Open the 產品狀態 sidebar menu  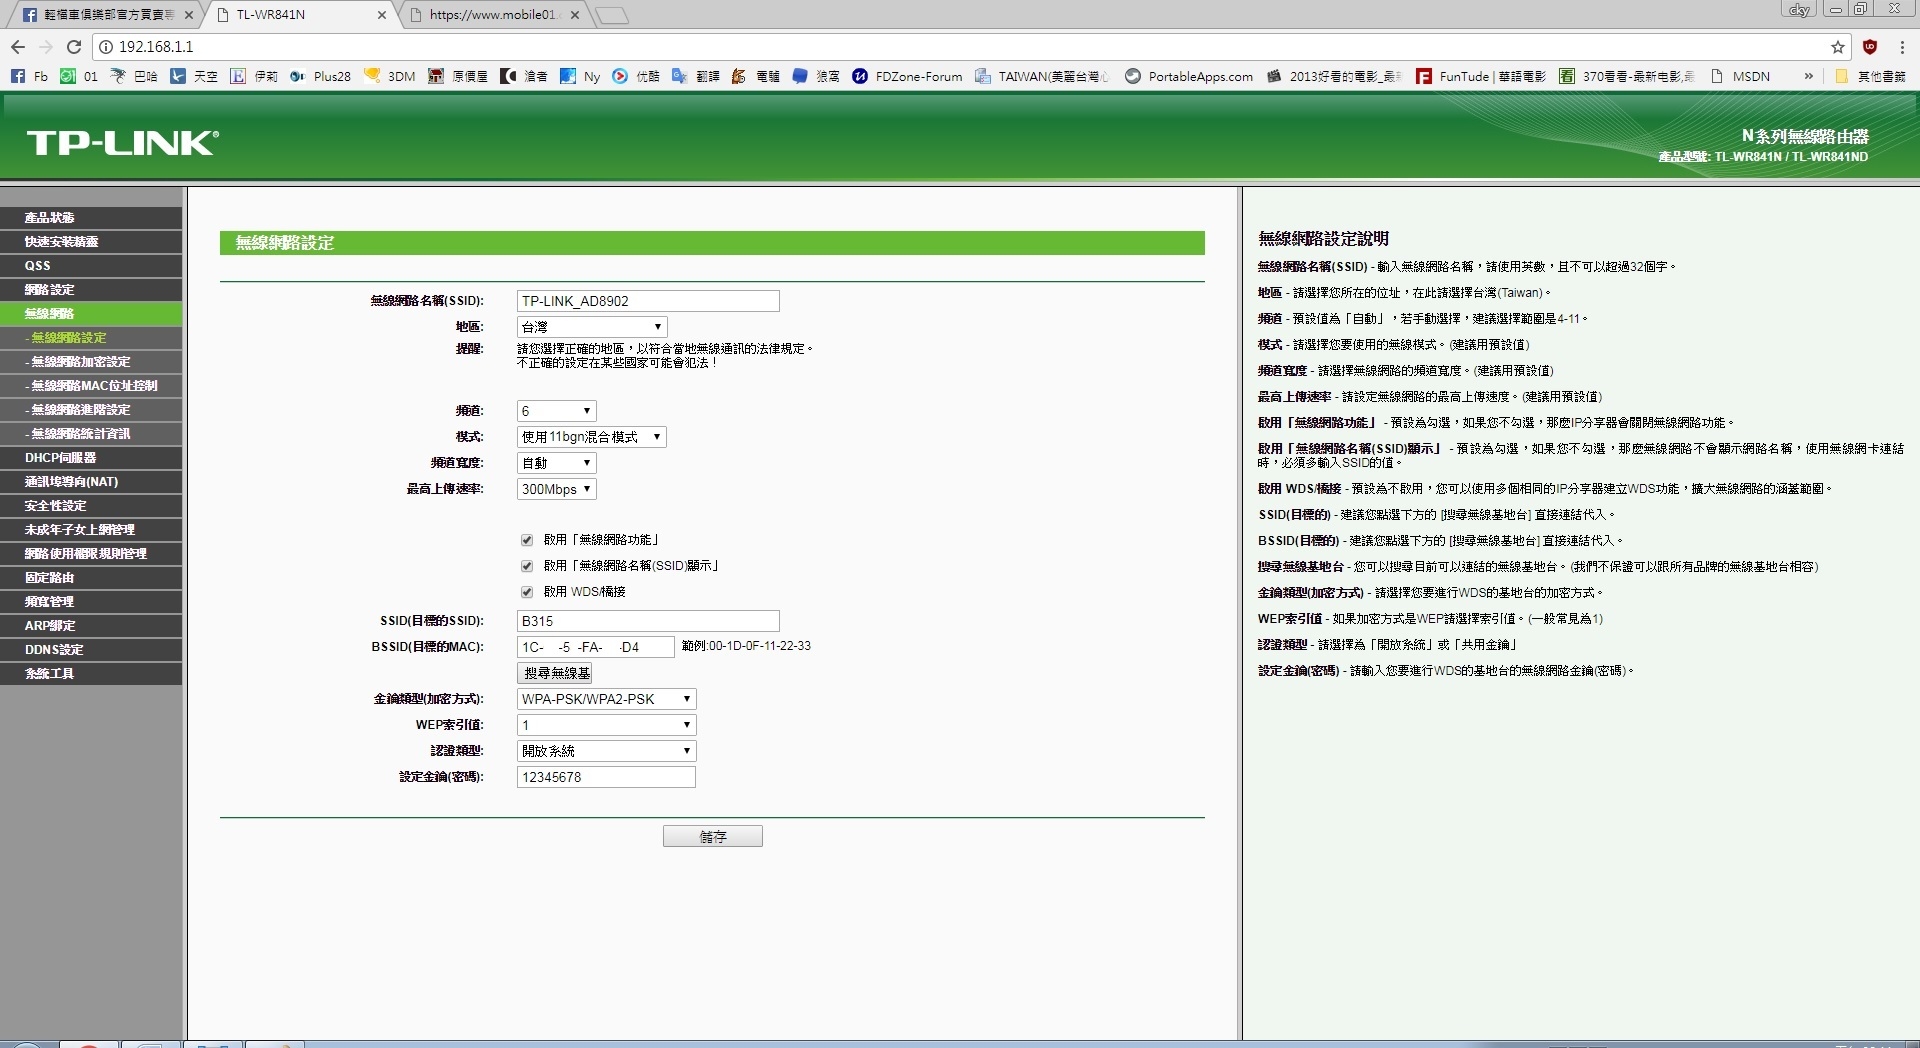(x=91, y=218)
